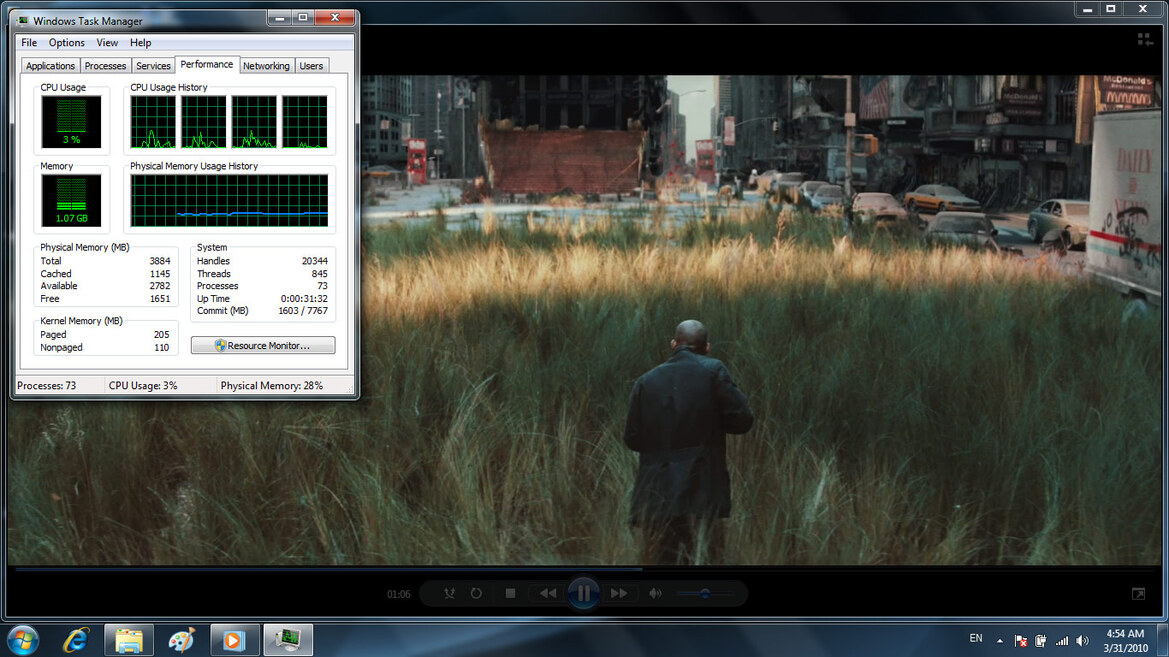Viewport: 1169px width, 657px height.
Task: Show hidden system tray icons
Action: tap(1000, 641)
